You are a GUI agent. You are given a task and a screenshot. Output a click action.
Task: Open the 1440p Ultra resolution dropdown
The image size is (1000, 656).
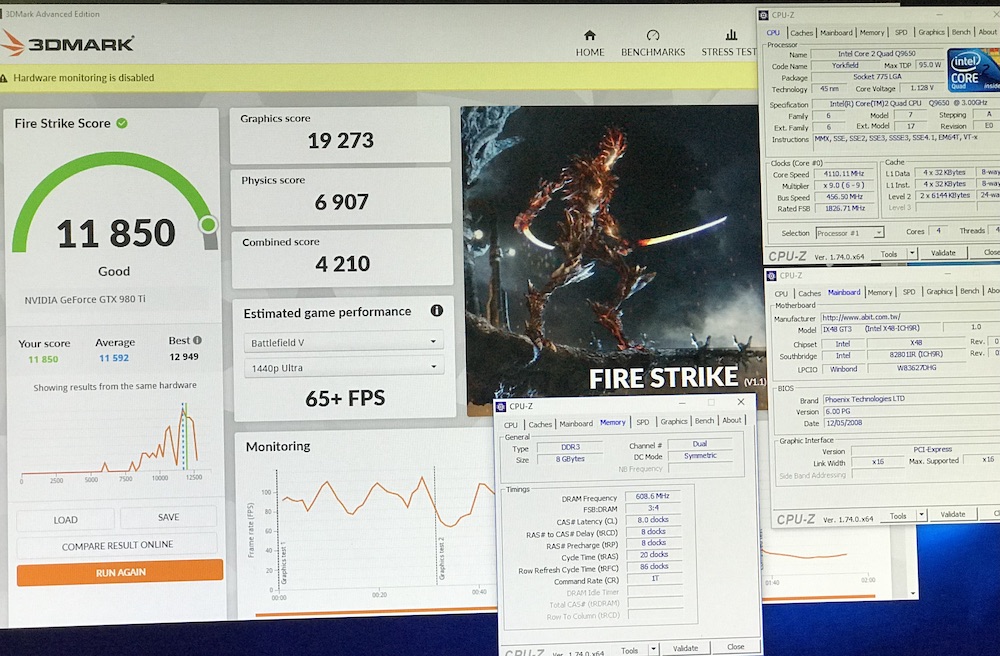[x=344, y=367]
